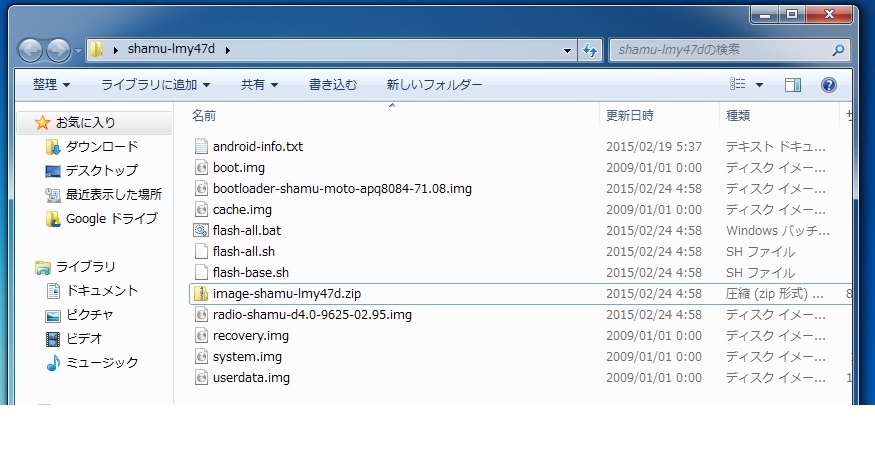
Task: Click the 書き込む button
Action: click(333, 85)
